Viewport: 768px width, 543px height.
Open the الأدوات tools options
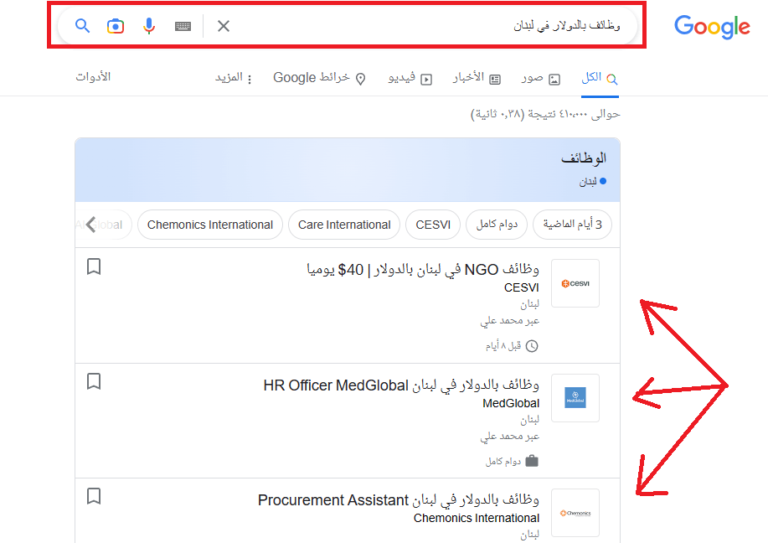point(93,77)
